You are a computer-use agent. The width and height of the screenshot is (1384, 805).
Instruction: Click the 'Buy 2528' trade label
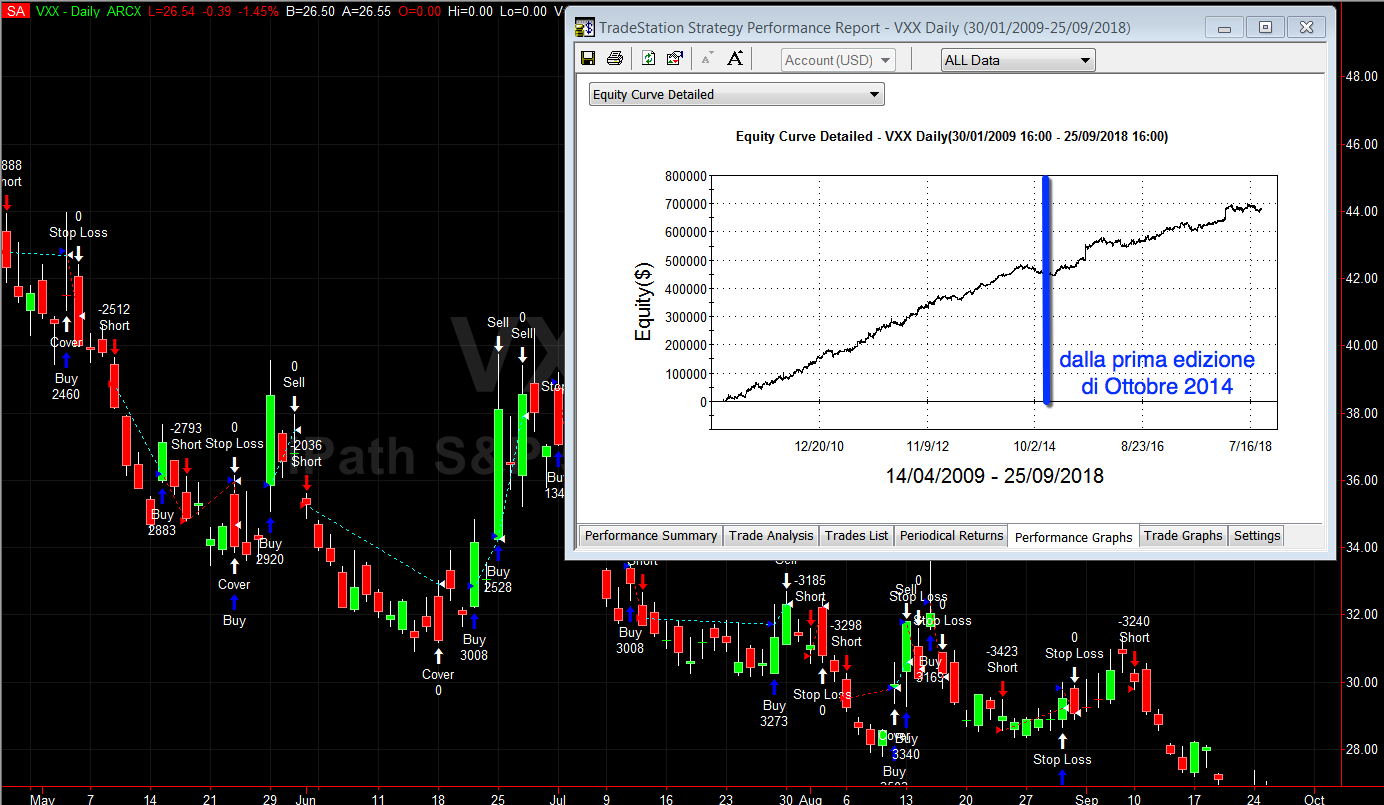click(498, 580)
